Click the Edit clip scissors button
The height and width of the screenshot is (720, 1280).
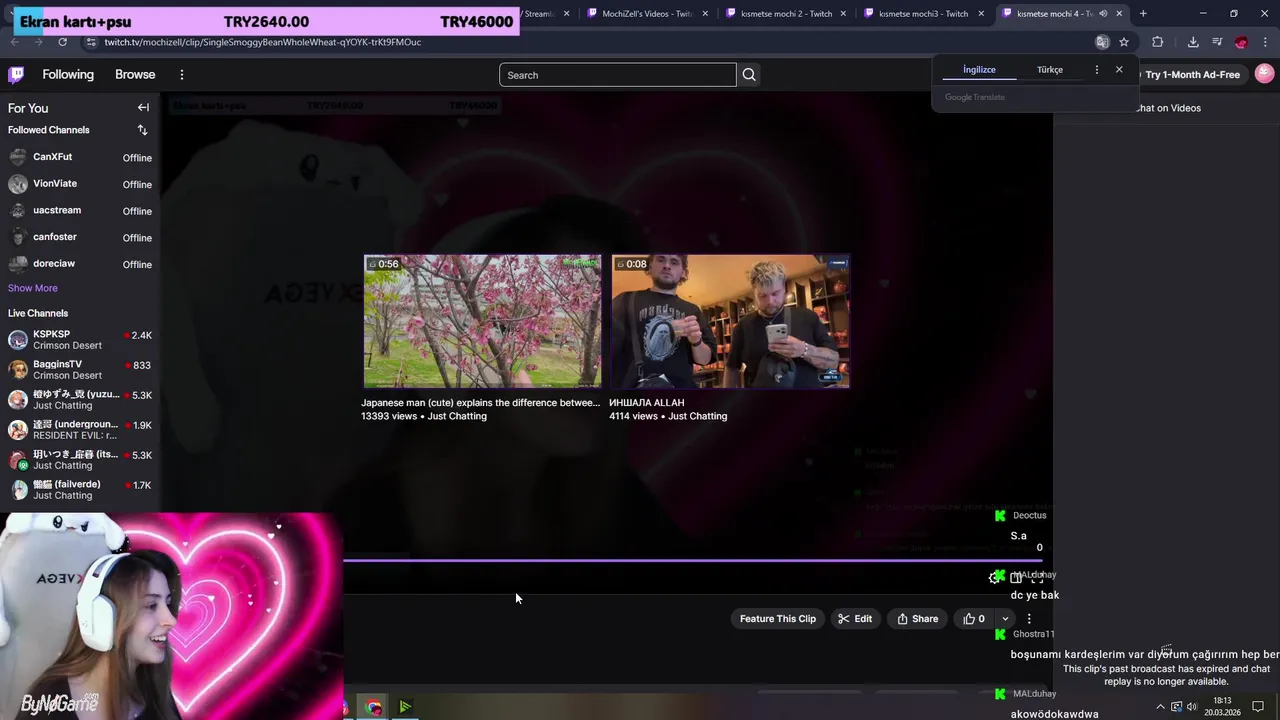tap(855, 619)
